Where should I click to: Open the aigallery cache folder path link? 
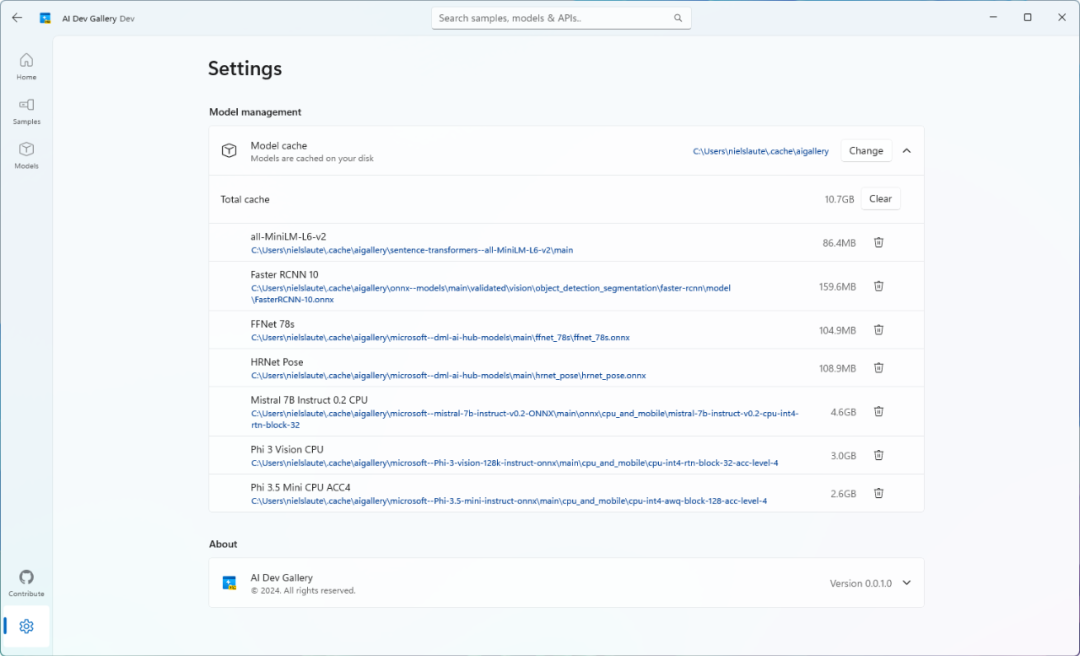(x=760, y=151)
